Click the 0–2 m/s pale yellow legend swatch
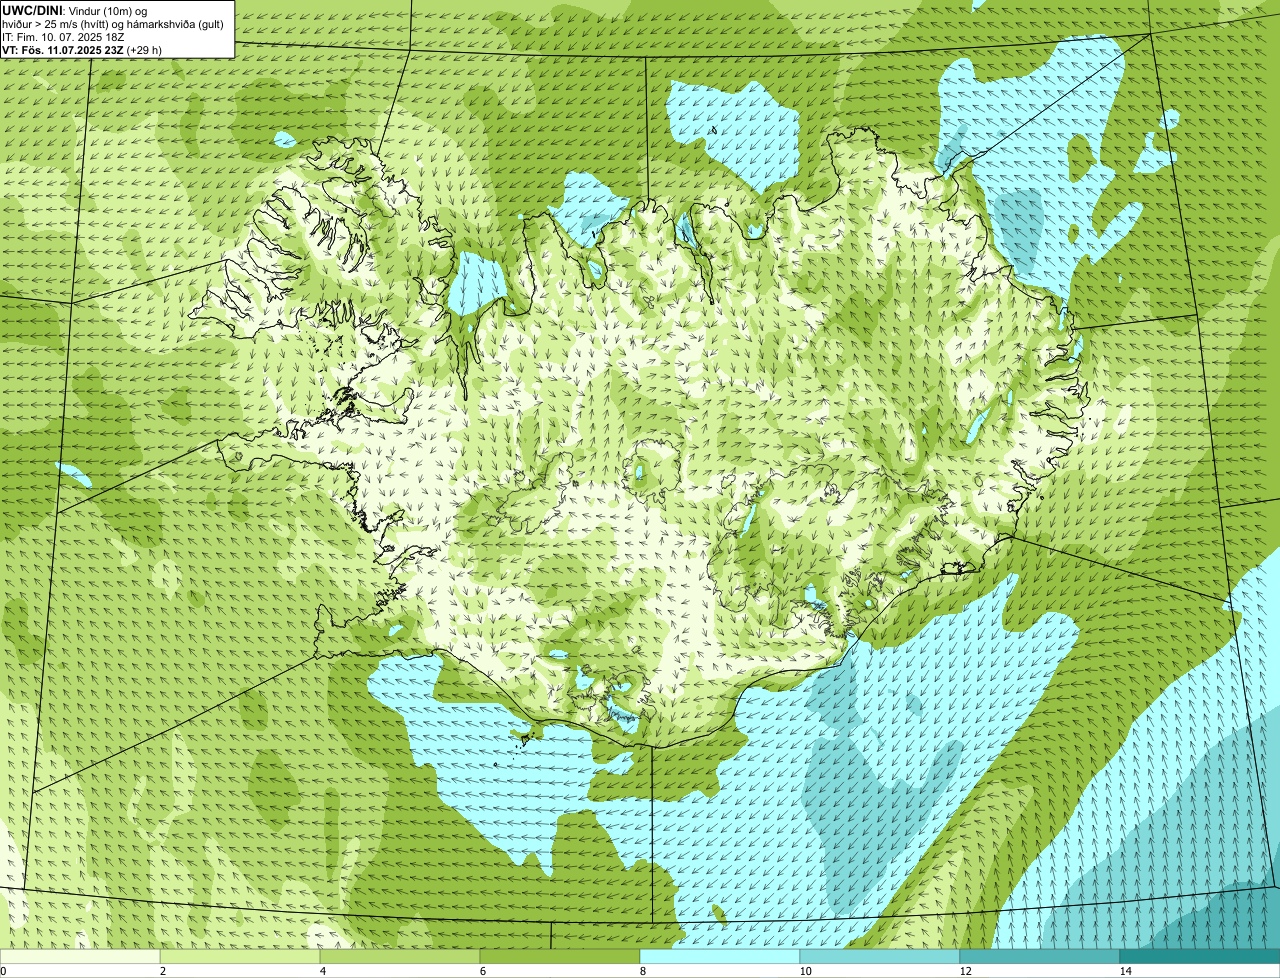The image size is (1280, 978). point(80,956)
